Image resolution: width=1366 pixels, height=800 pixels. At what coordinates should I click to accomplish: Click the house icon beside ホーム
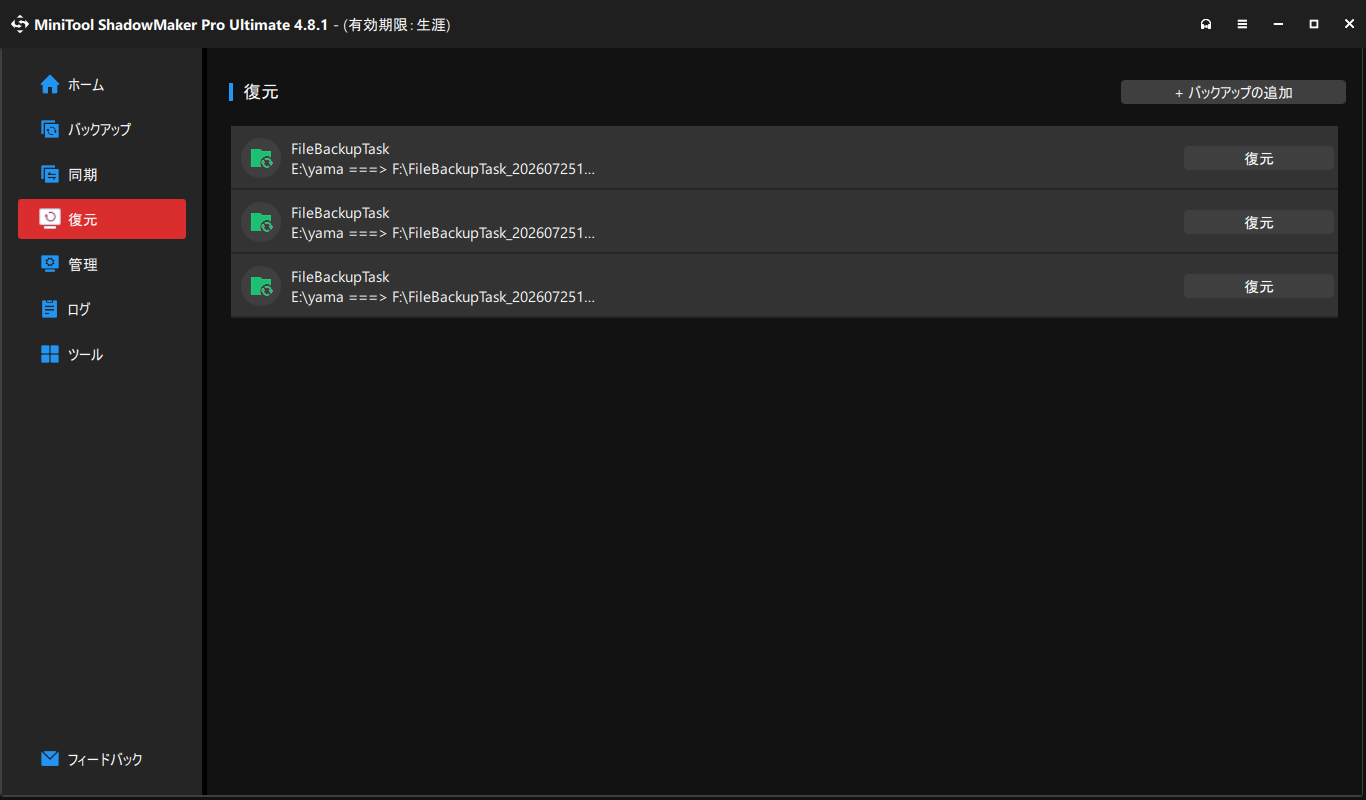click(x=50, y=85)
